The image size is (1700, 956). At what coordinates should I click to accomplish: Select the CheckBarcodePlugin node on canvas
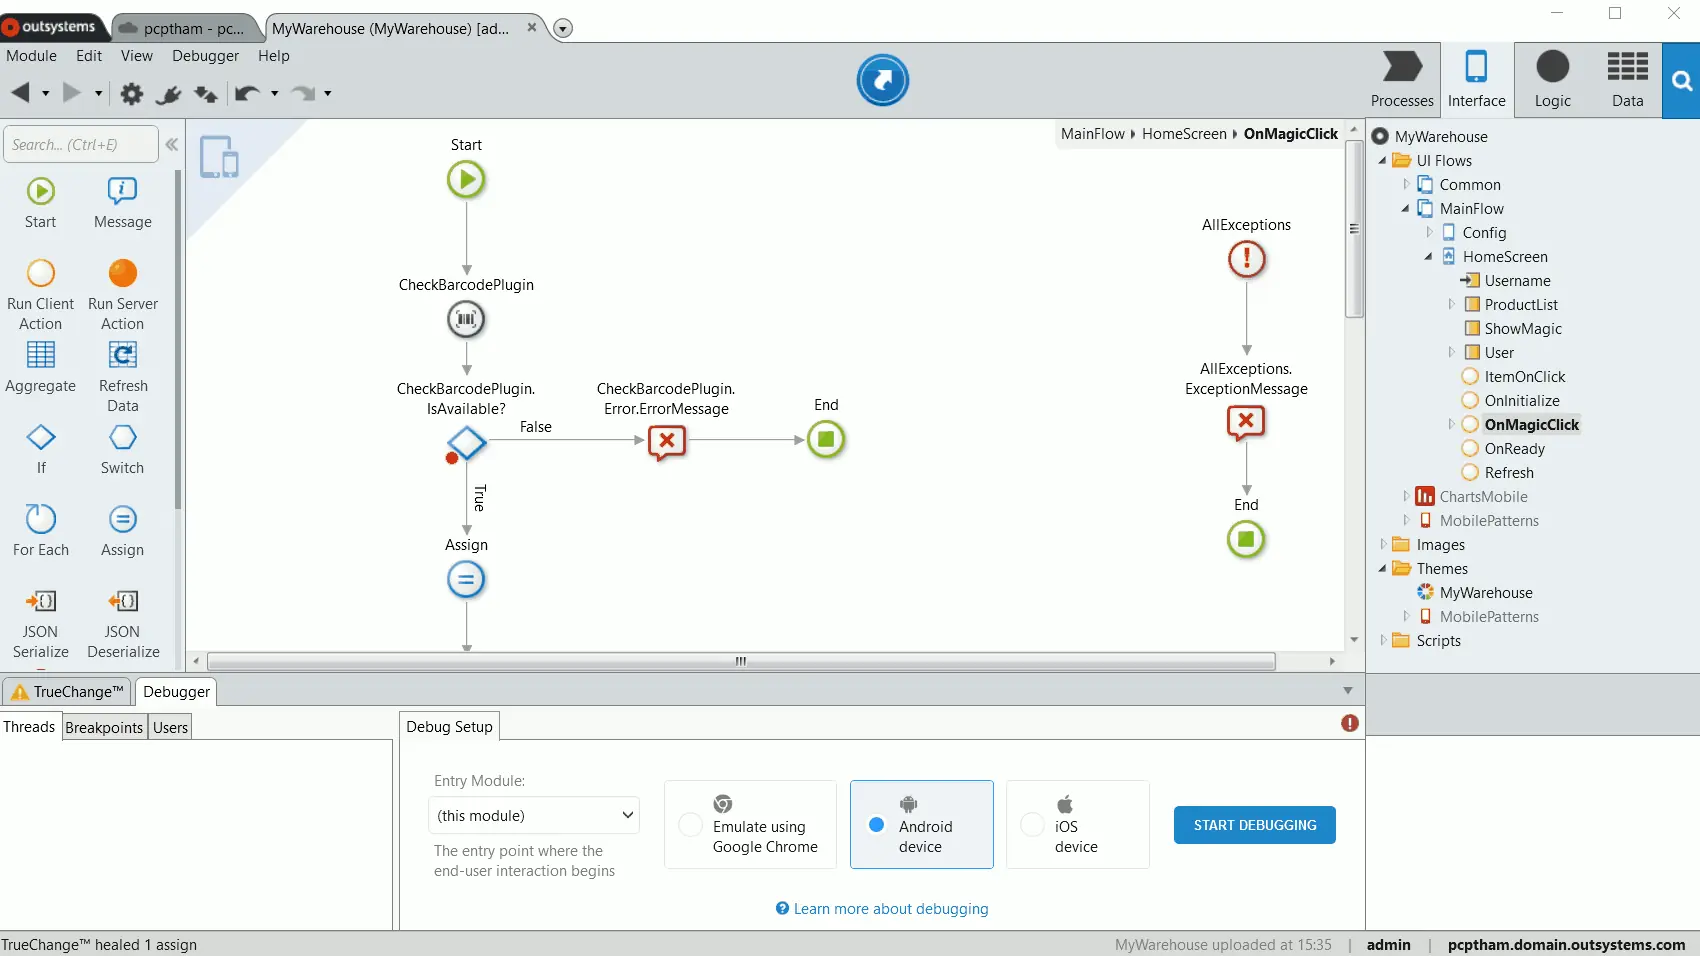(466, 319)
